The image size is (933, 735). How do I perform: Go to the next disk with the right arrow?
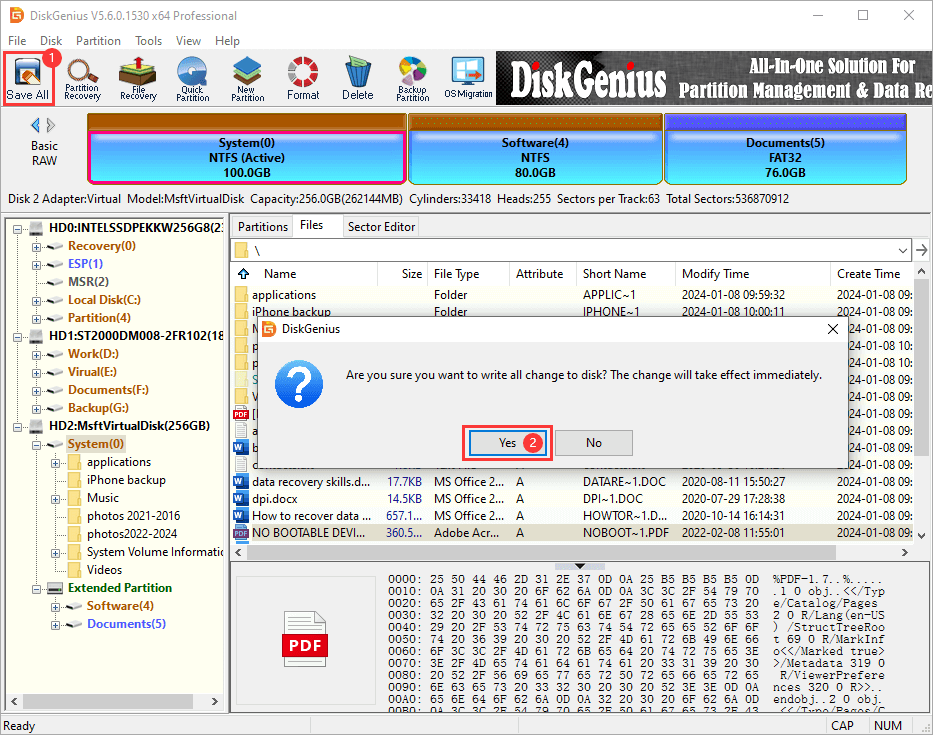coord(51,125)
